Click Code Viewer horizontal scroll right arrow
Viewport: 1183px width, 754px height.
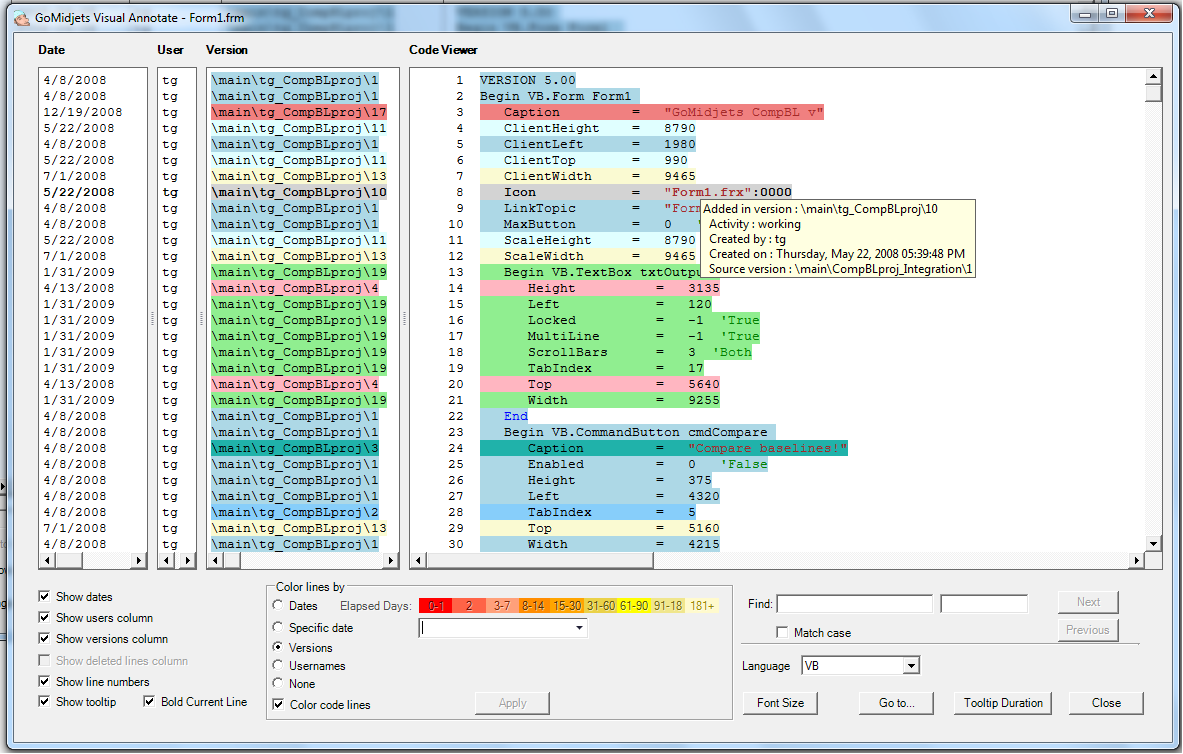pyautogui.click(x=1137, y=560)
